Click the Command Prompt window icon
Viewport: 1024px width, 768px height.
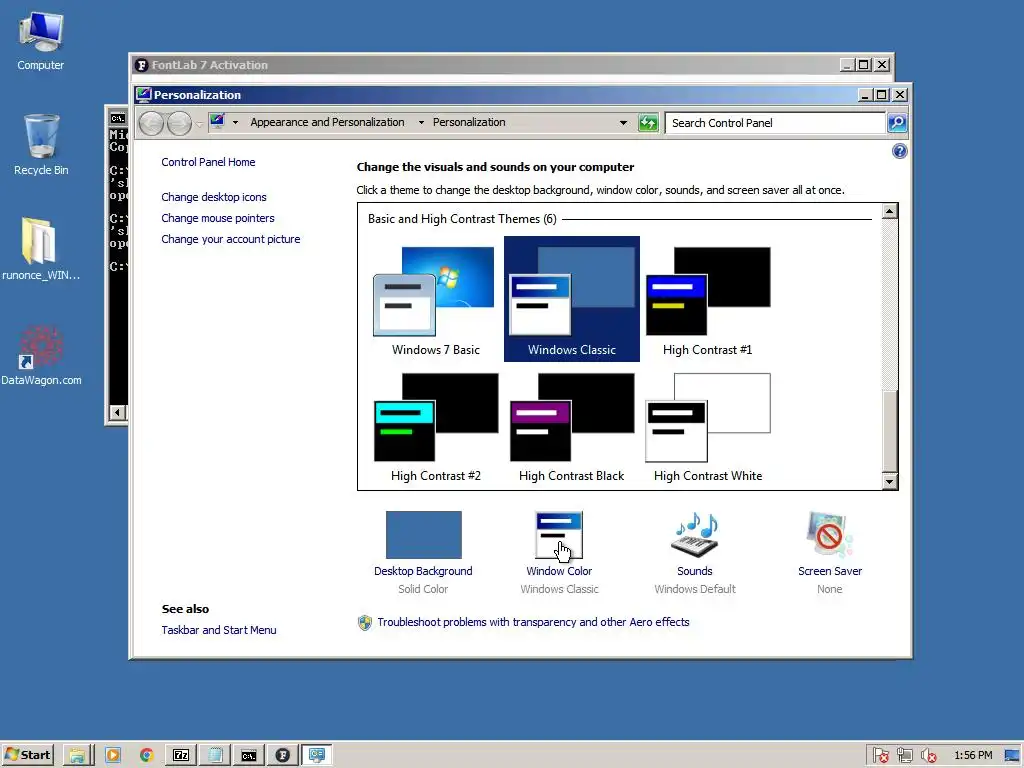[x=118, y=118]
